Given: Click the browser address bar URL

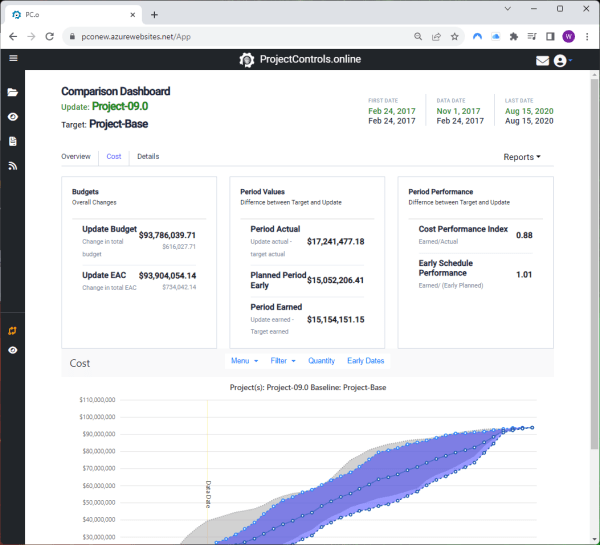Looking at the screenshot, I should [200, 36].
